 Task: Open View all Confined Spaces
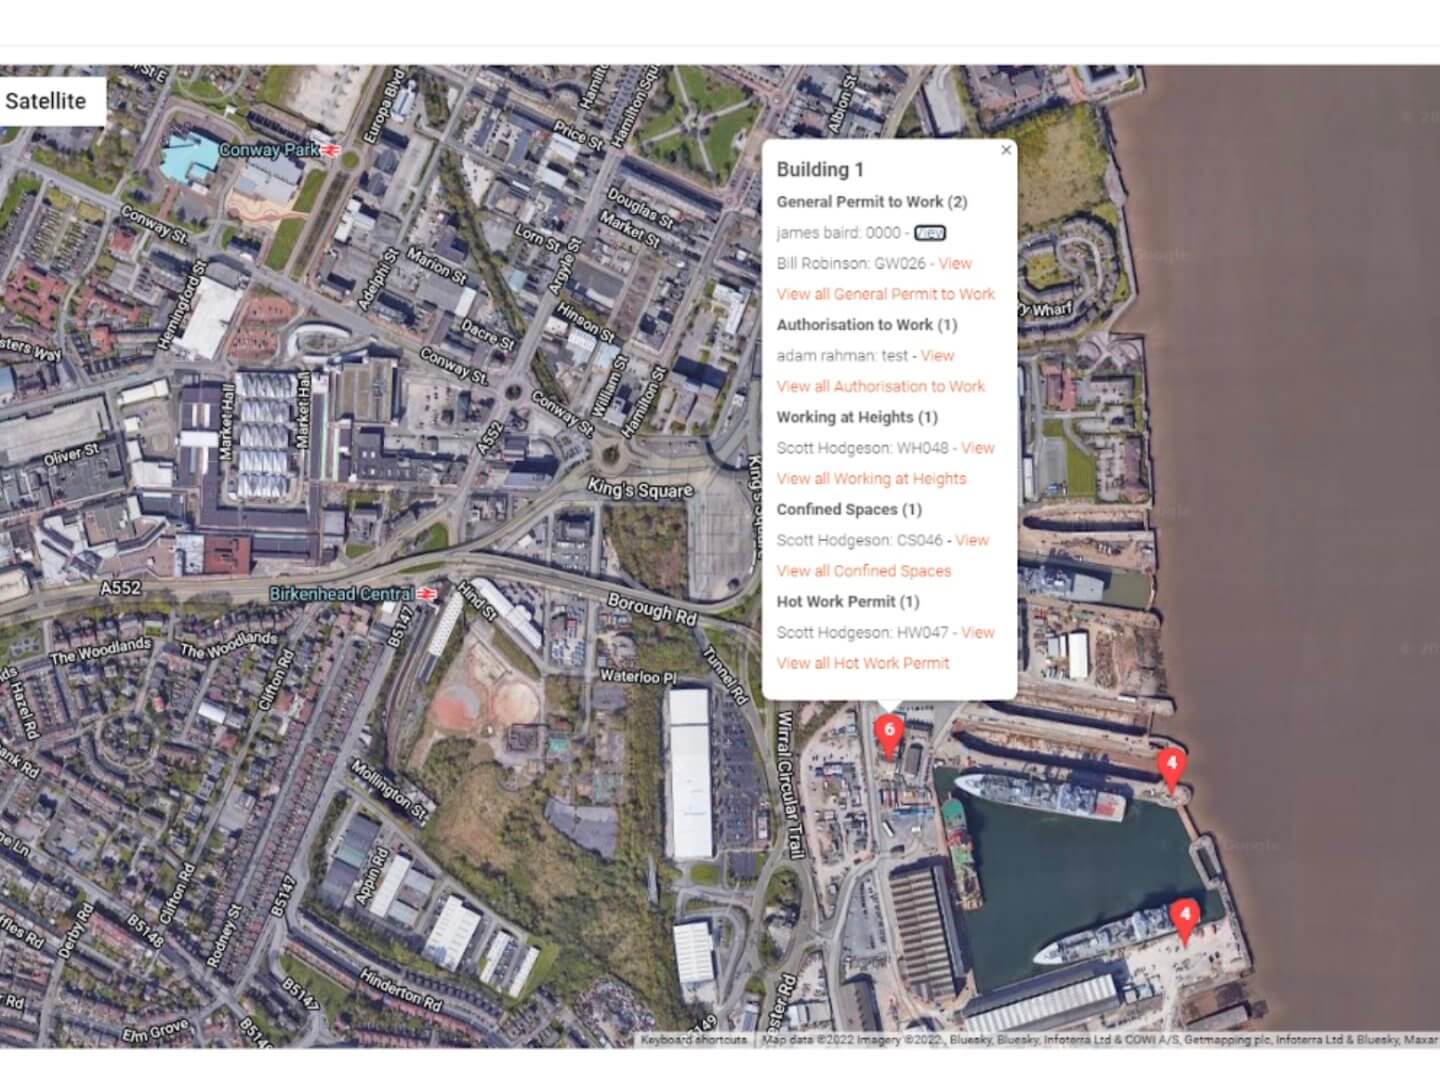(x=864, y=571)
